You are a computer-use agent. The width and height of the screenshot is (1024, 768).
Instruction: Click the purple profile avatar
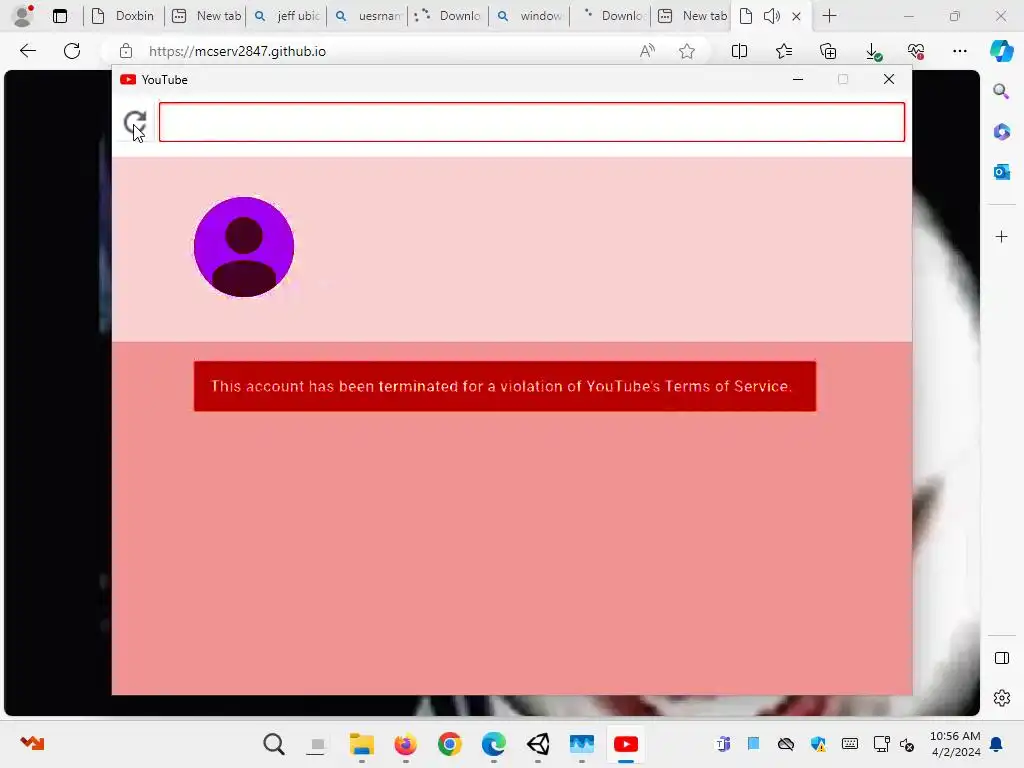244,247
